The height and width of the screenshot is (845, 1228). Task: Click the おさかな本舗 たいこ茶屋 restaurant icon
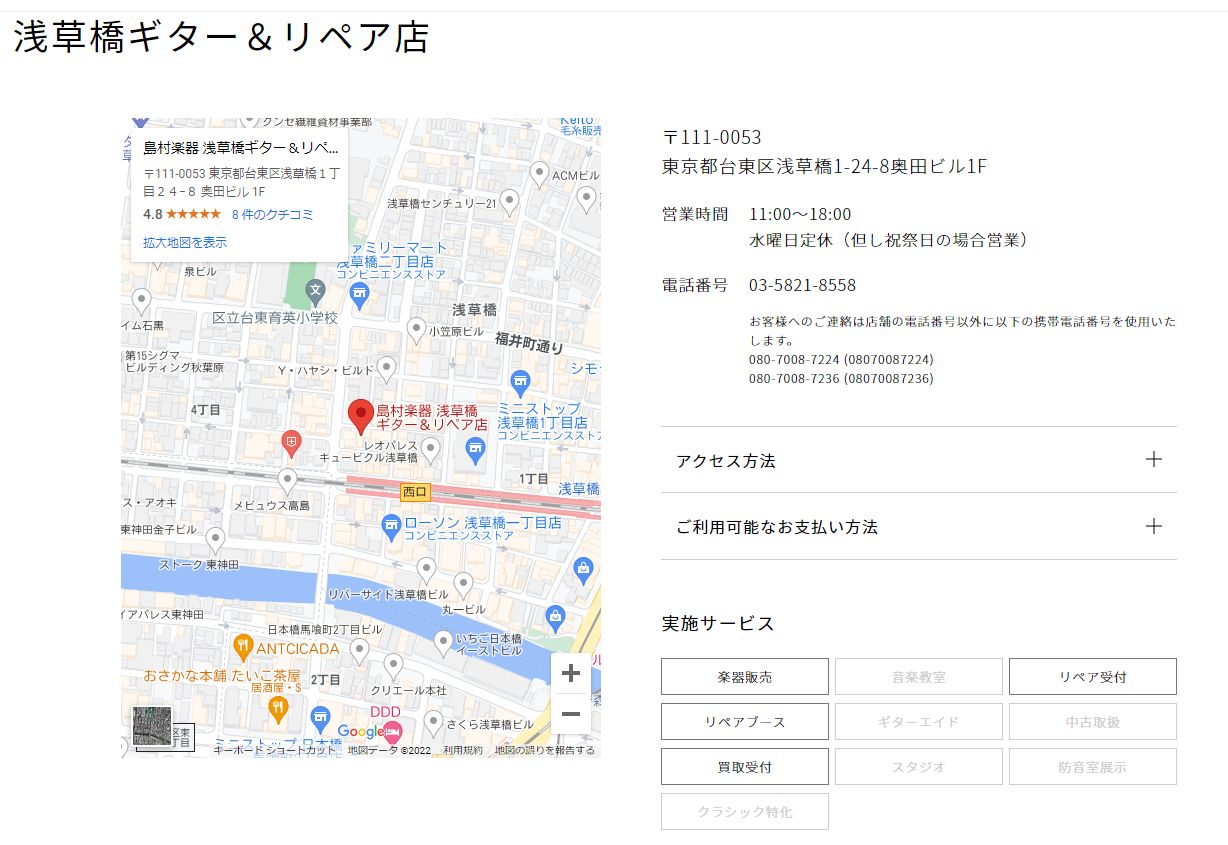[278, 709]
